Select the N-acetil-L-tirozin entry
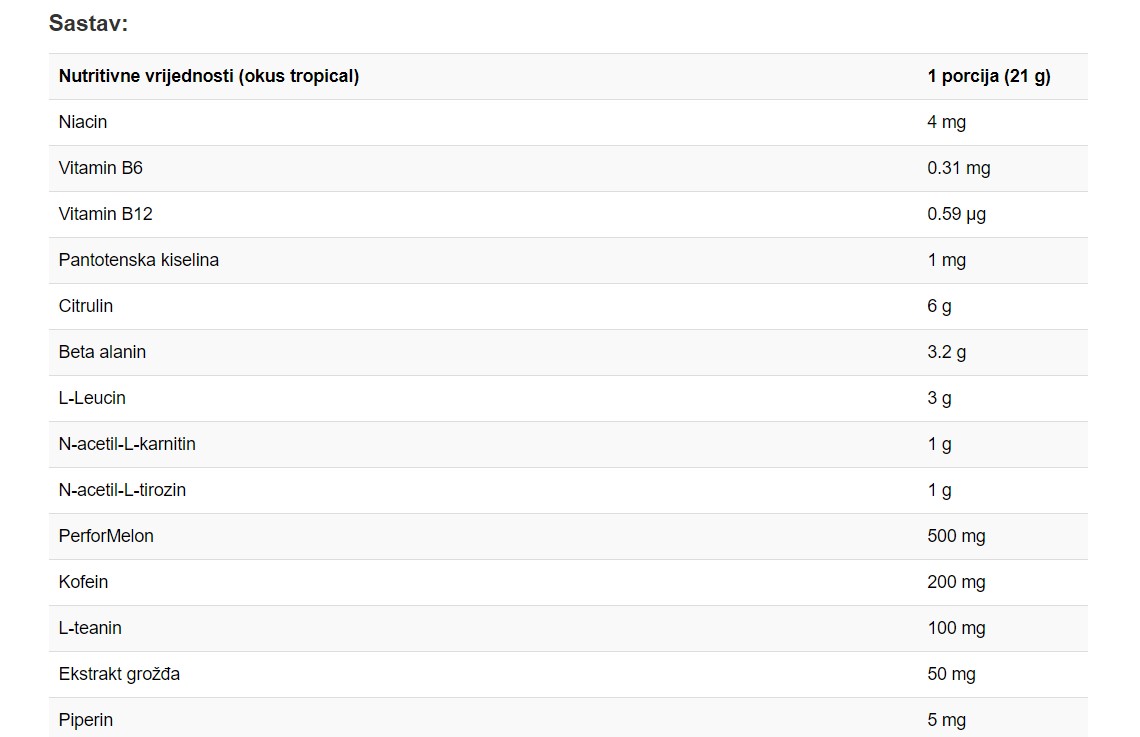Viewport: 1140px width, 737px height. 122,490
